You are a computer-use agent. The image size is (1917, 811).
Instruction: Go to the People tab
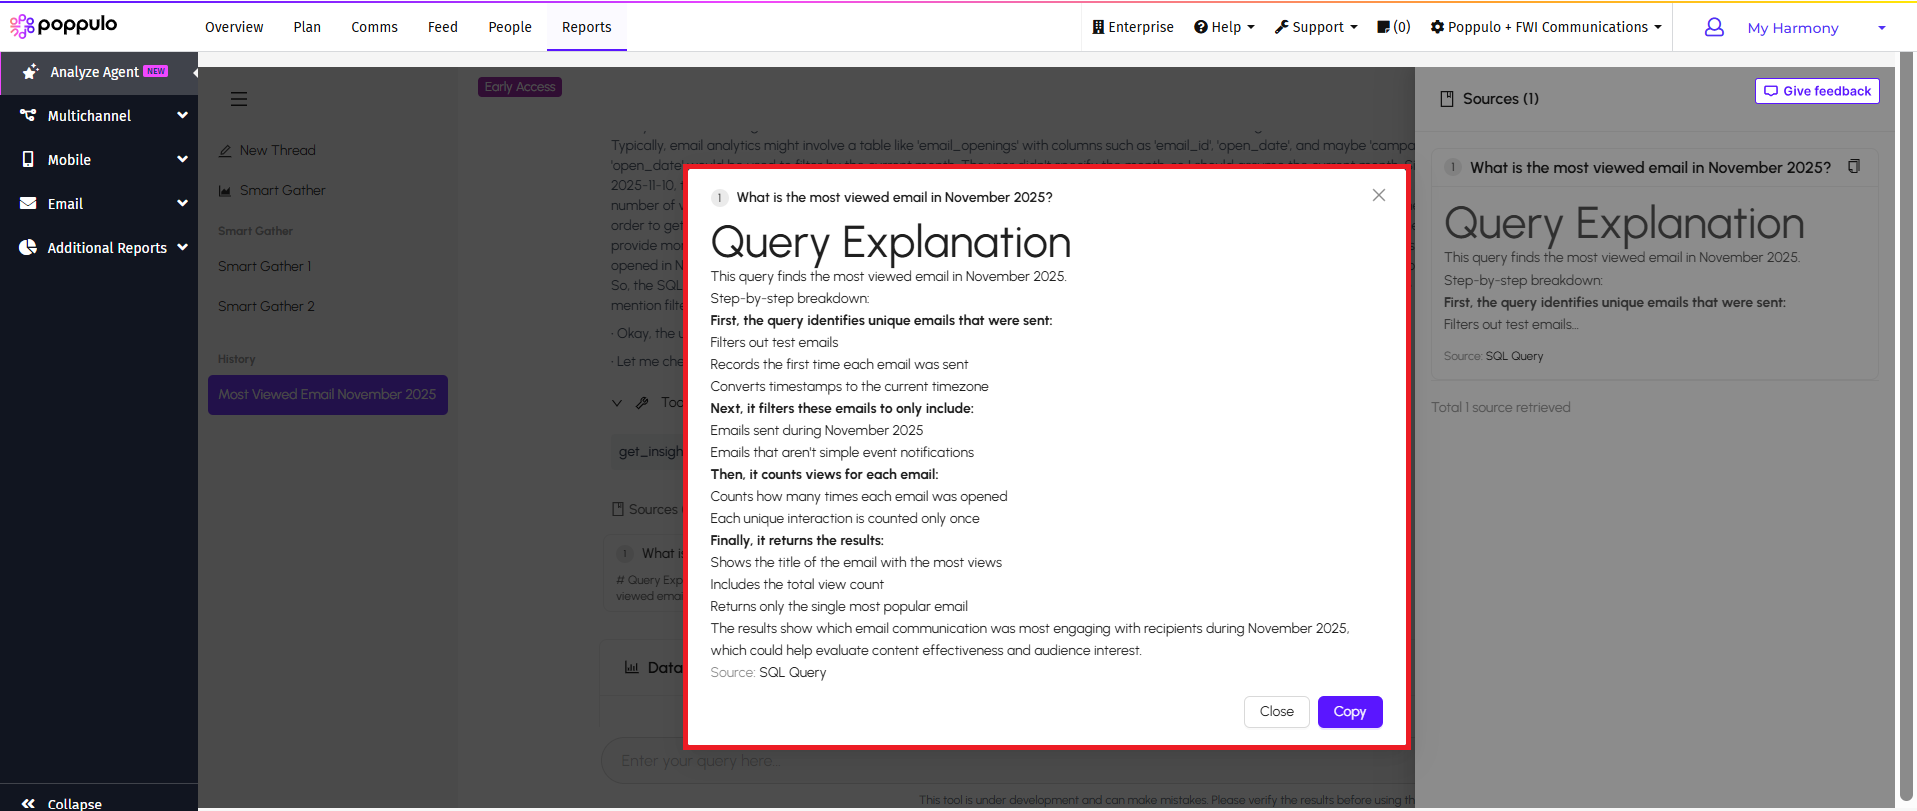(510, 27)
